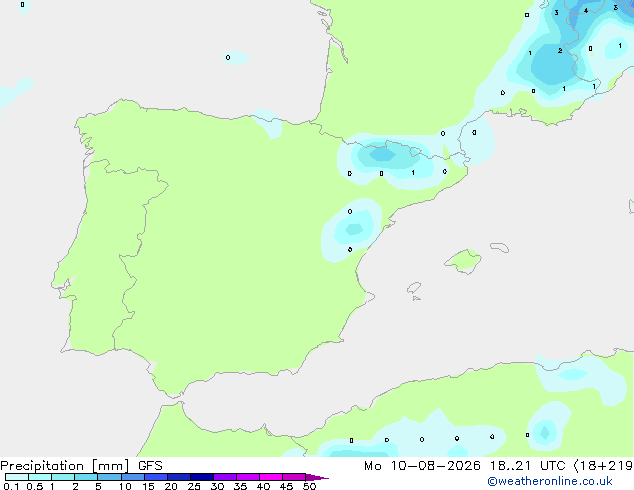This screenshot has height=490, width=634.
Task: Pick the 45–50 mm legend color swatch
Action: (294, 477)
